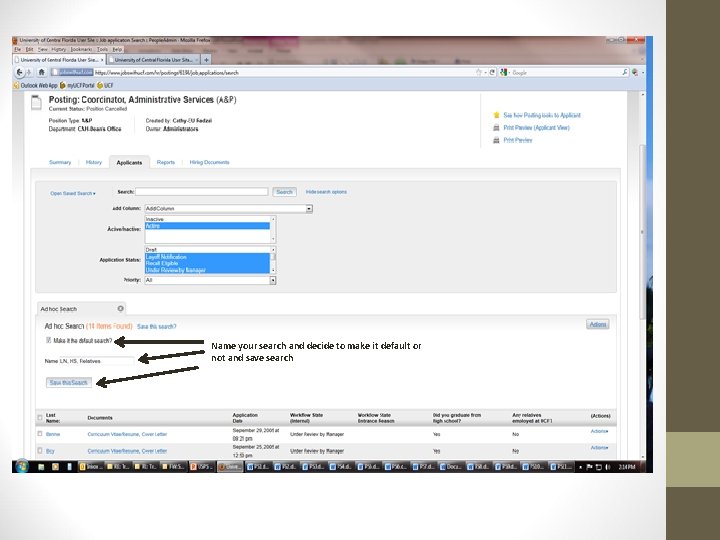Open the Windows Start orb

[x=21, y=467]
